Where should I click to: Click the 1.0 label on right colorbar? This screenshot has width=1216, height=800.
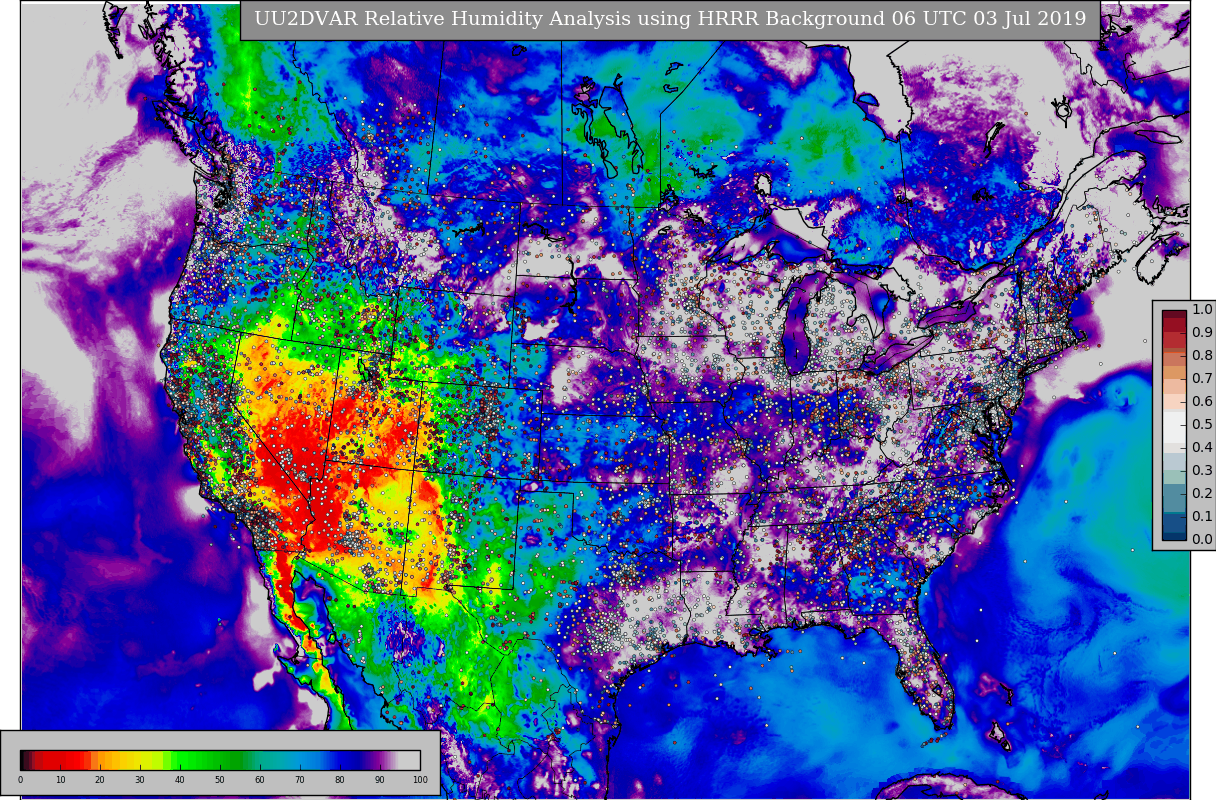click(x=1201, y=310)
